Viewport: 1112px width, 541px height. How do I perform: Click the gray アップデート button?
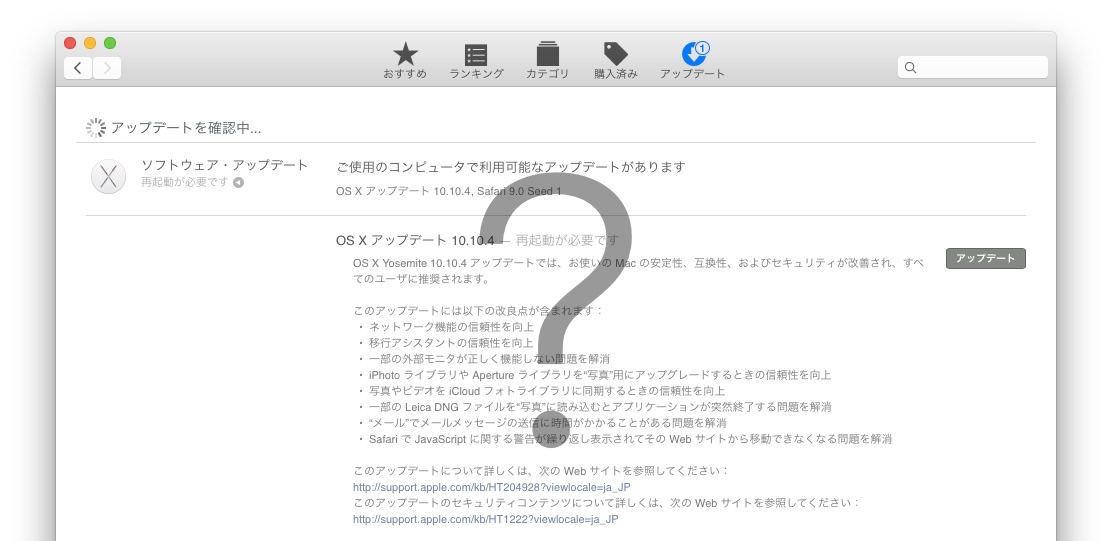pyautogui.click(x=986, y=259)
